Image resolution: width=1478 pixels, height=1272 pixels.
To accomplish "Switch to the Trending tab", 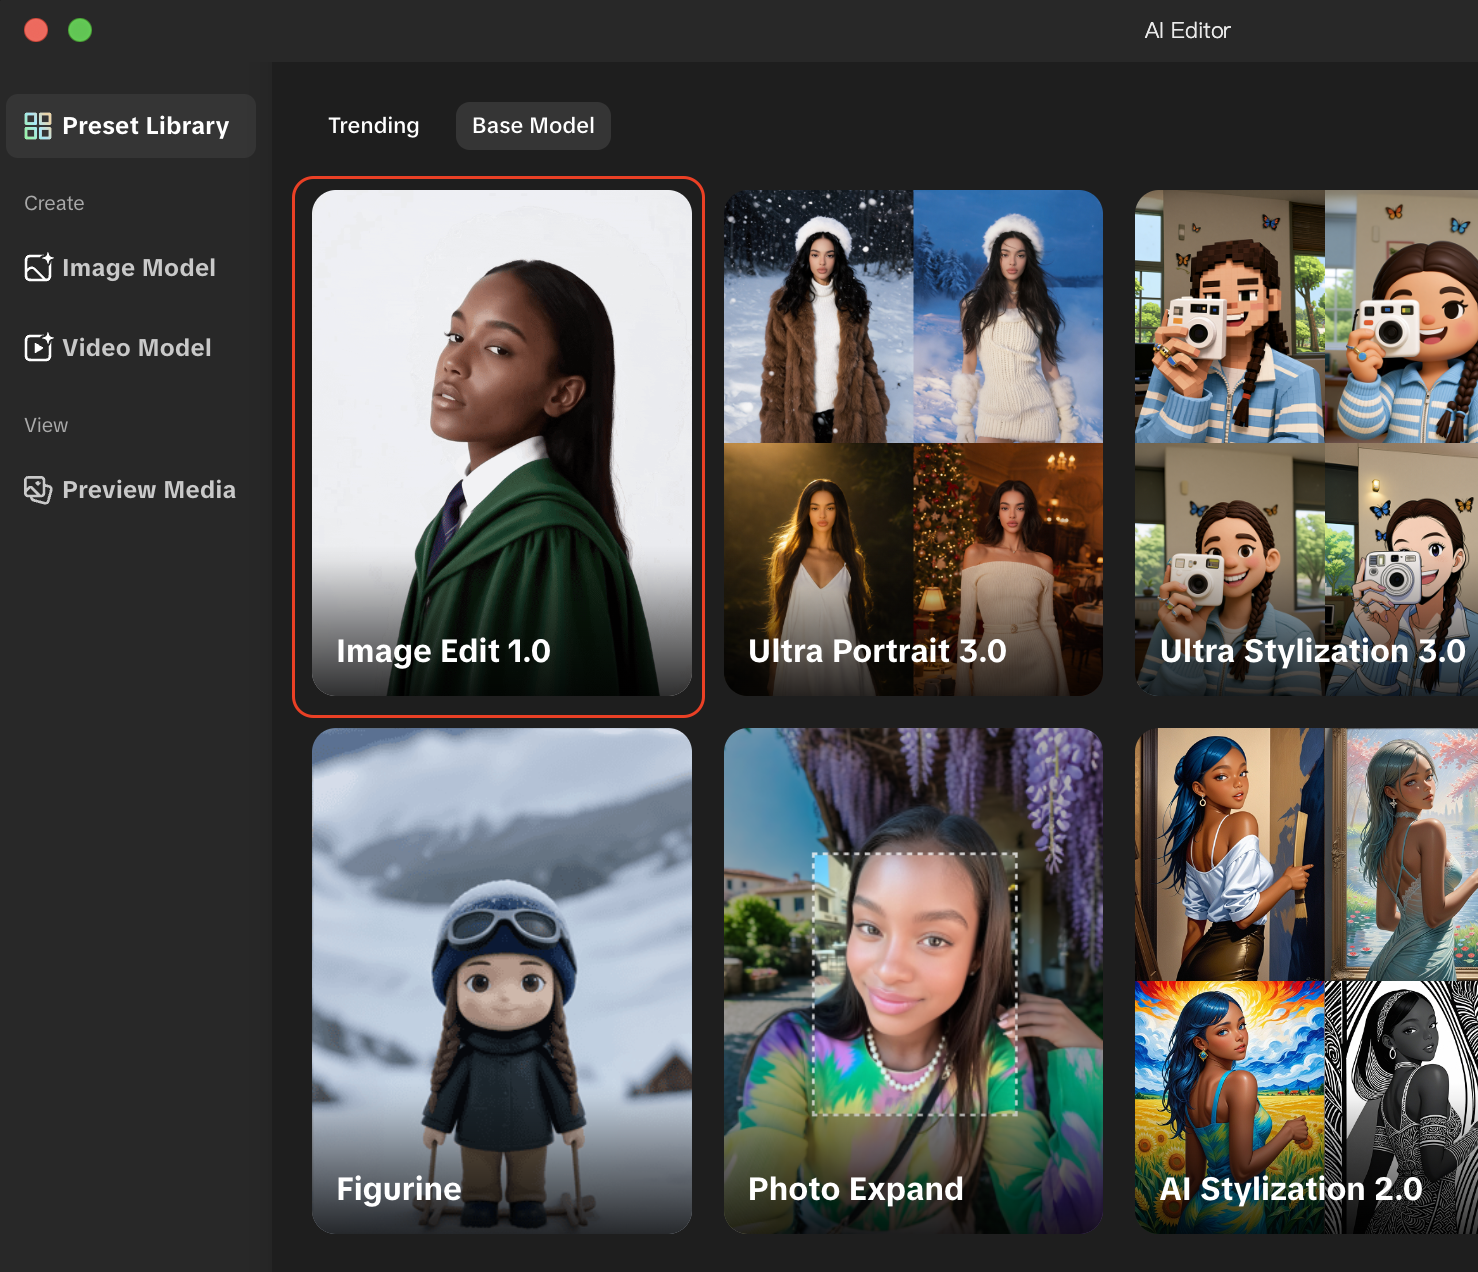I will (x=373, y=126).
